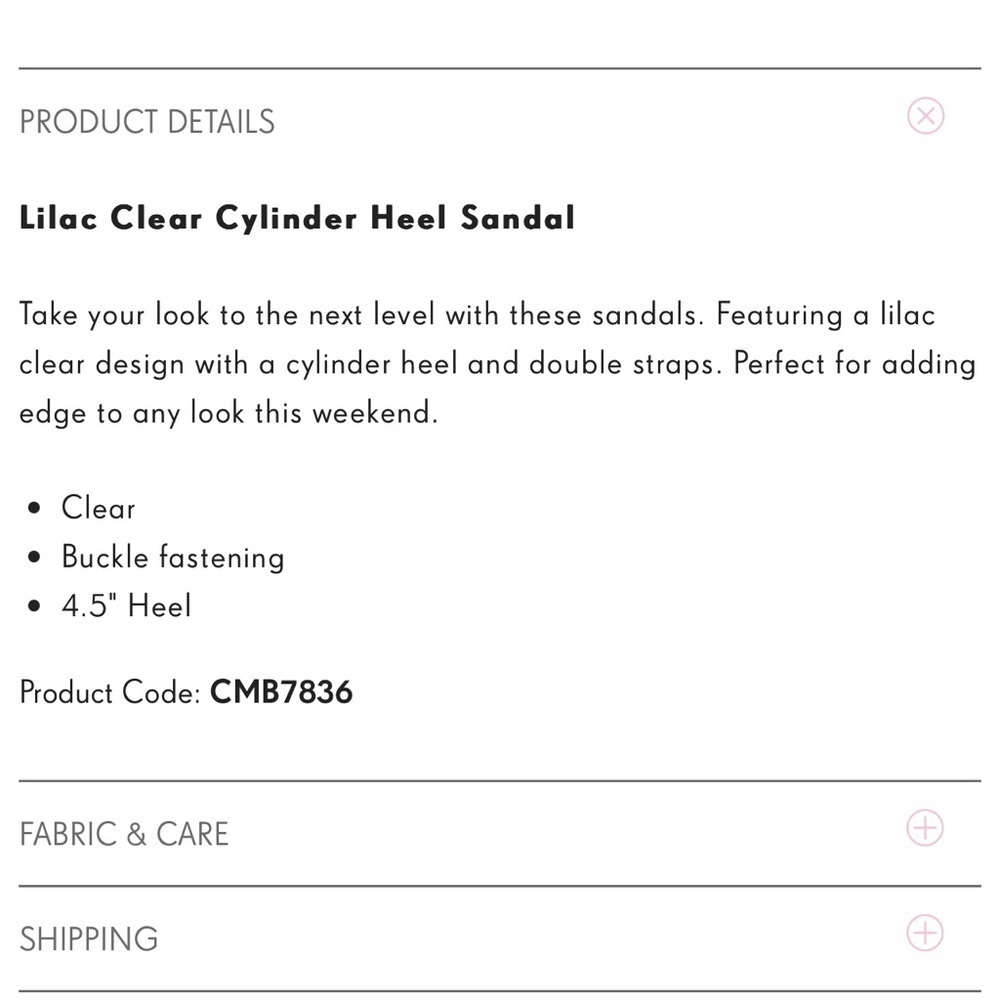Click the bullet dot beside "Buckle fastening"
Image resolution: width=1000 pixels, height=1000 pixels.
pyautogui.click(x=36, y=558)
